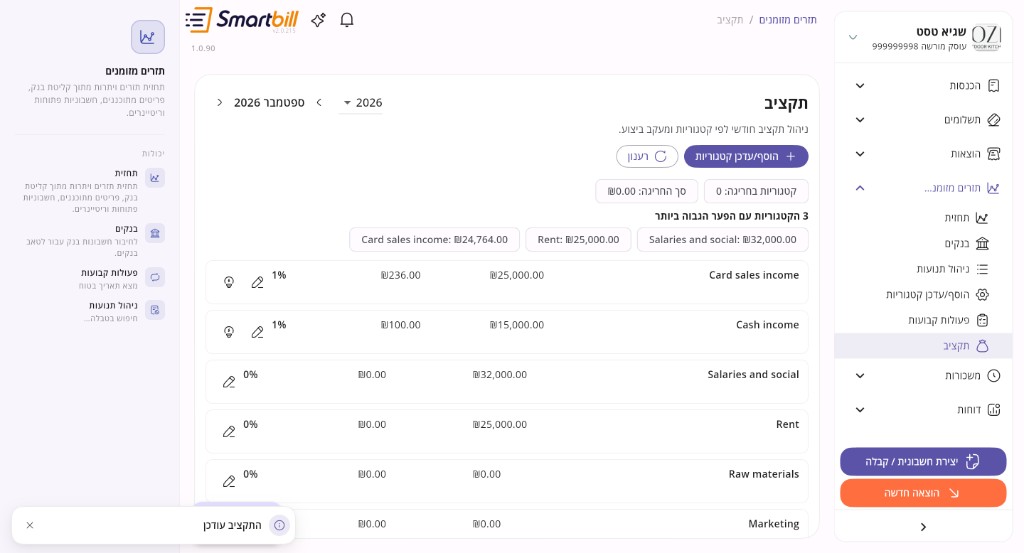
Task: Open the notifications bell
Action: point(347,20)
